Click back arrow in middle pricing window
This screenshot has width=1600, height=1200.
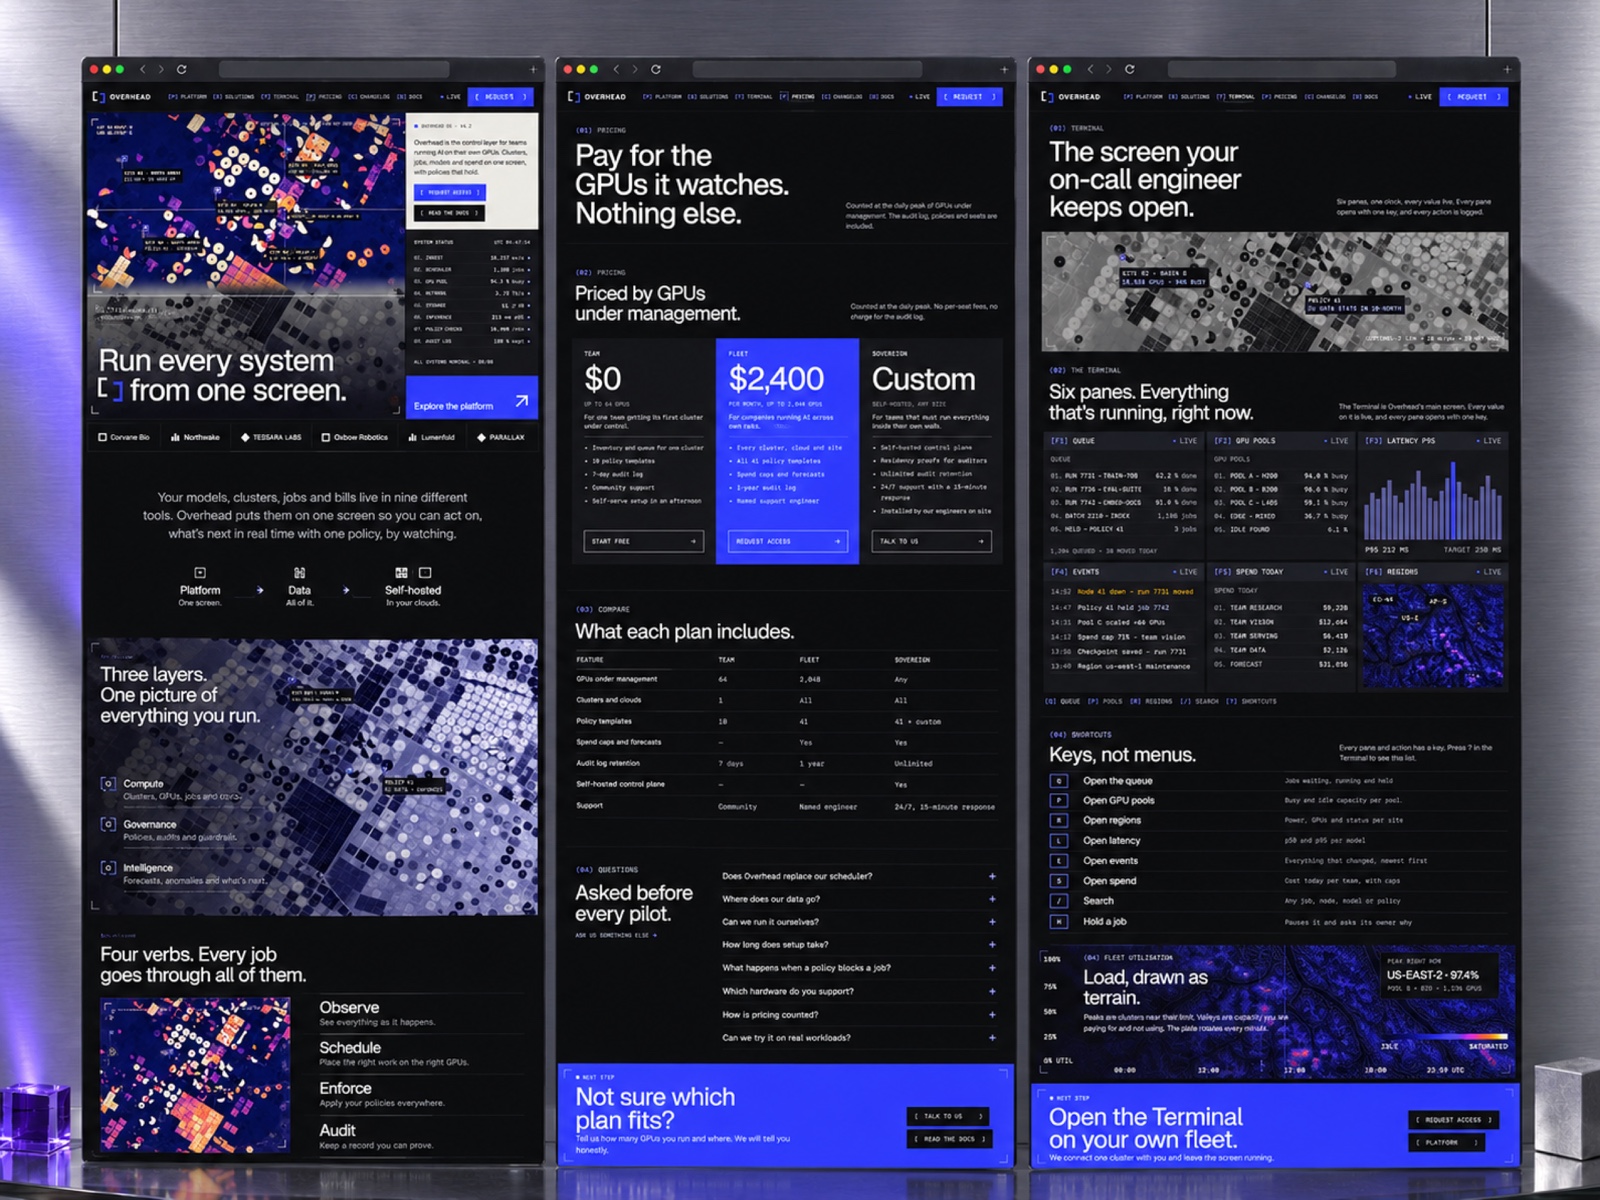616,69
